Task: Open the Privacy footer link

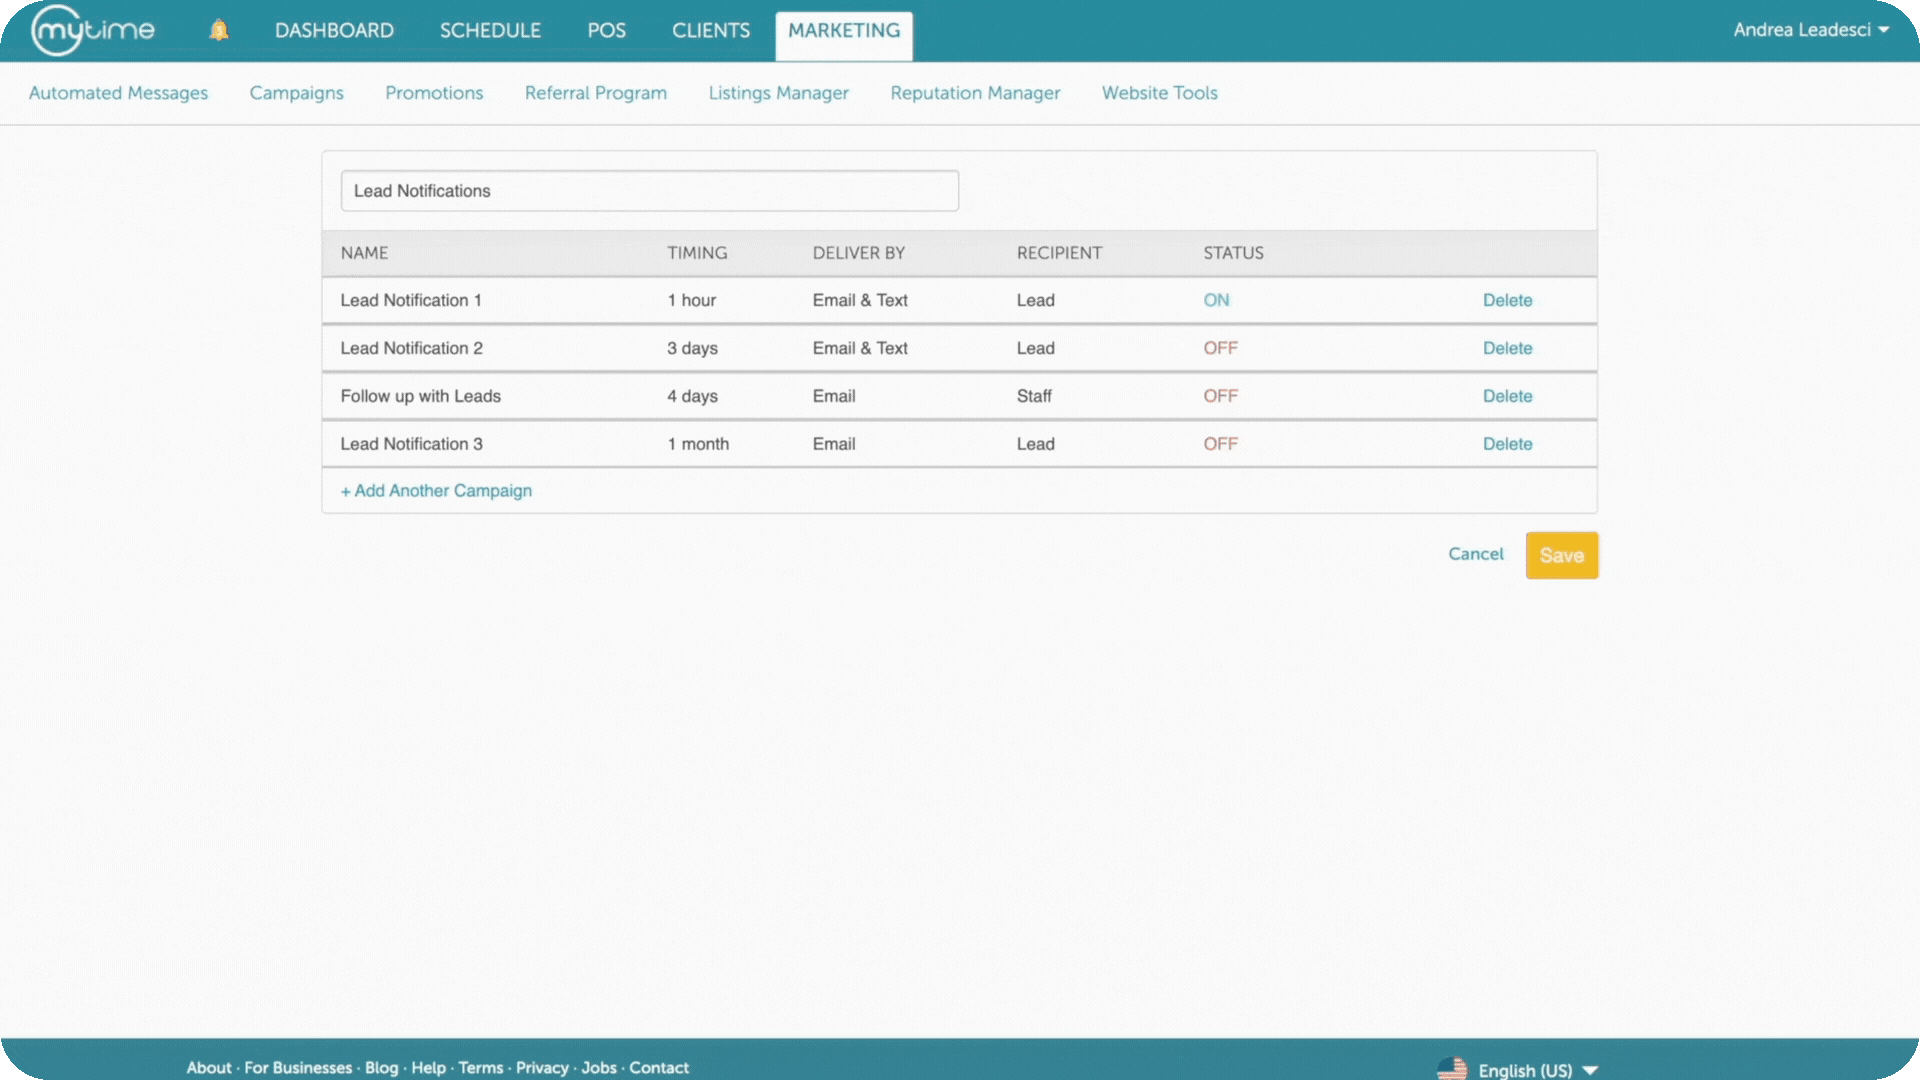Action: coord(542,1068)
